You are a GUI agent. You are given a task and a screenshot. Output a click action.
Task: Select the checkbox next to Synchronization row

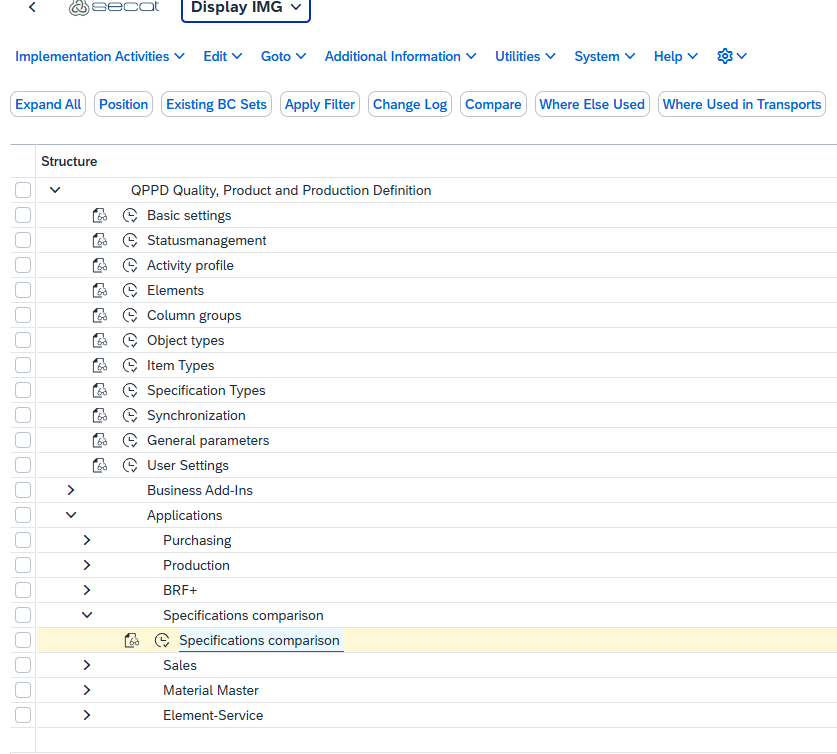click(x=23, y=415)
